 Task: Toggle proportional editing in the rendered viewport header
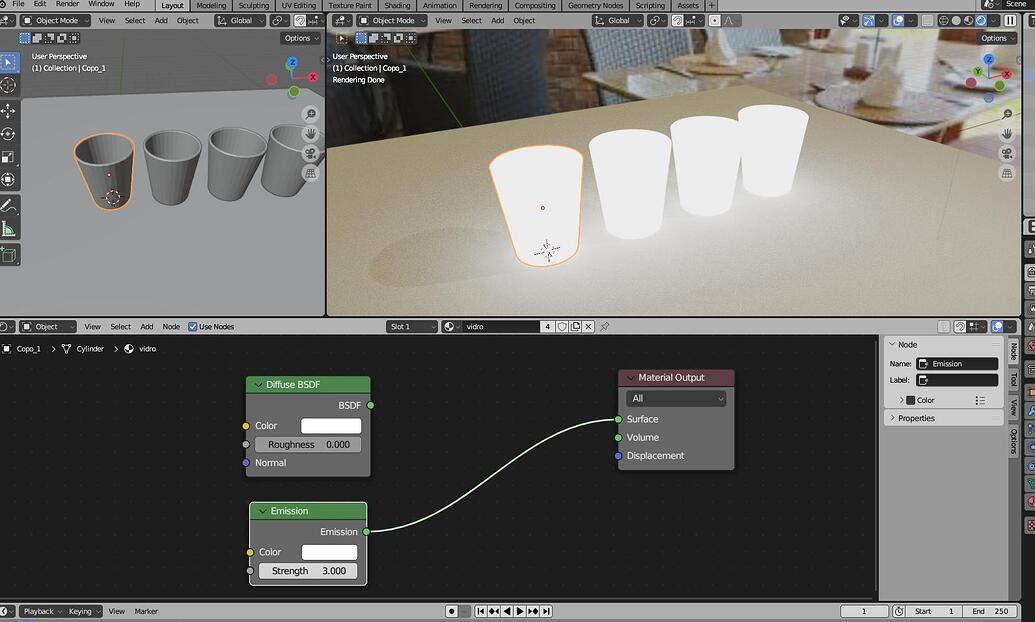coord(714,20)
